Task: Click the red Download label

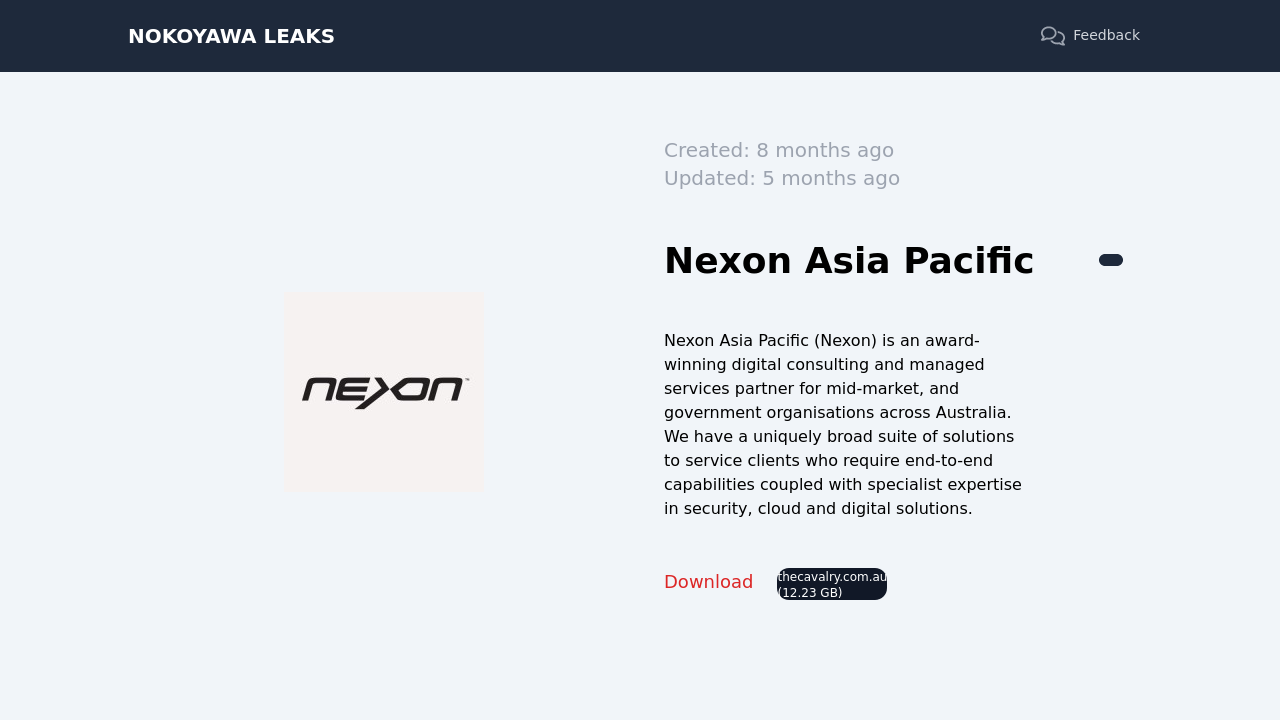Action: (708, 582)
